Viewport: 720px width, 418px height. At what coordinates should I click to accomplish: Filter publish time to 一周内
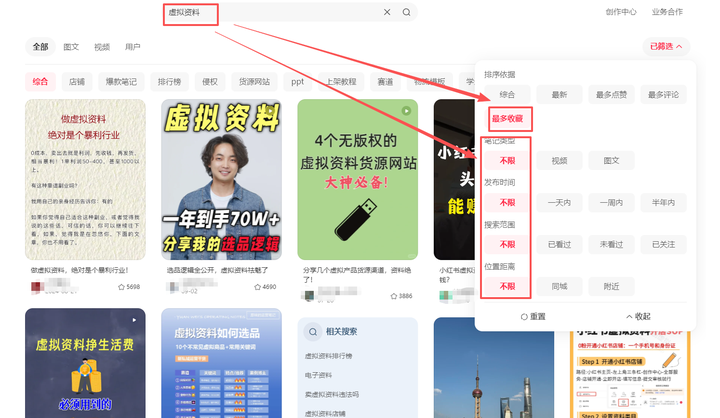tap(611, 203)
